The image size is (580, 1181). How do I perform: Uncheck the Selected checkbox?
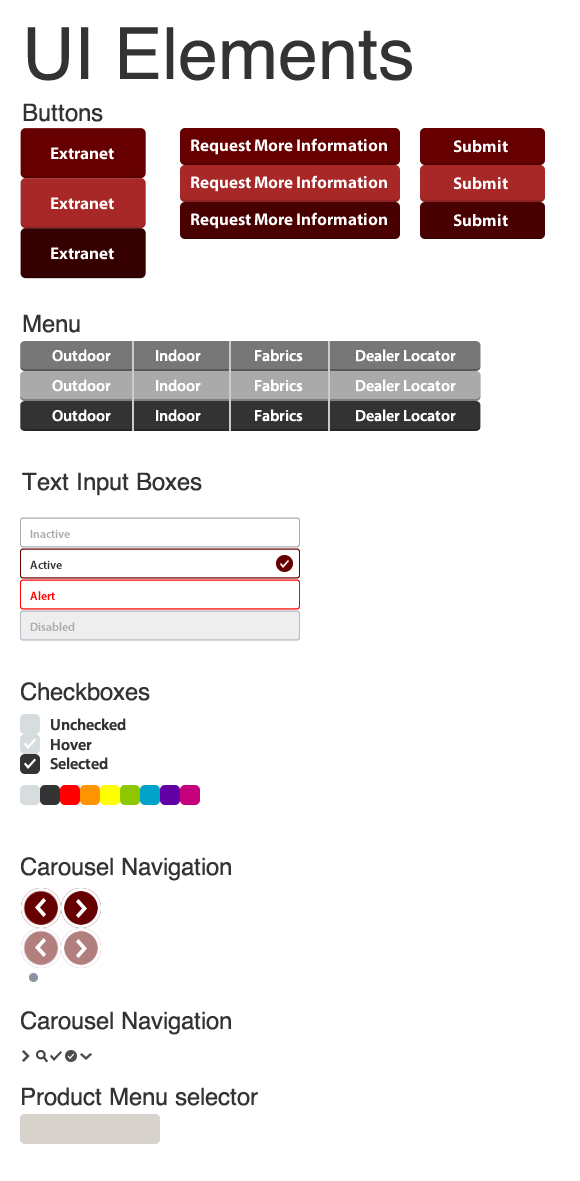point(30,764)
